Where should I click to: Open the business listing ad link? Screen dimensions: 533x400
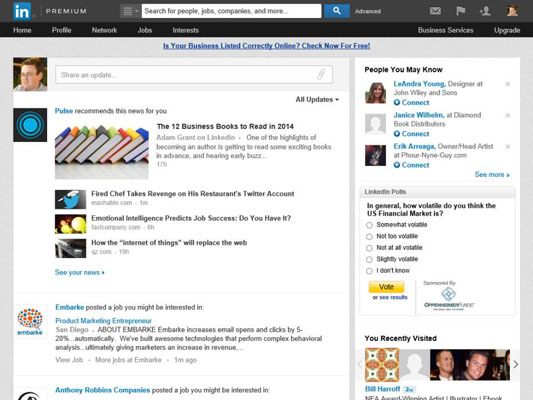266,46
